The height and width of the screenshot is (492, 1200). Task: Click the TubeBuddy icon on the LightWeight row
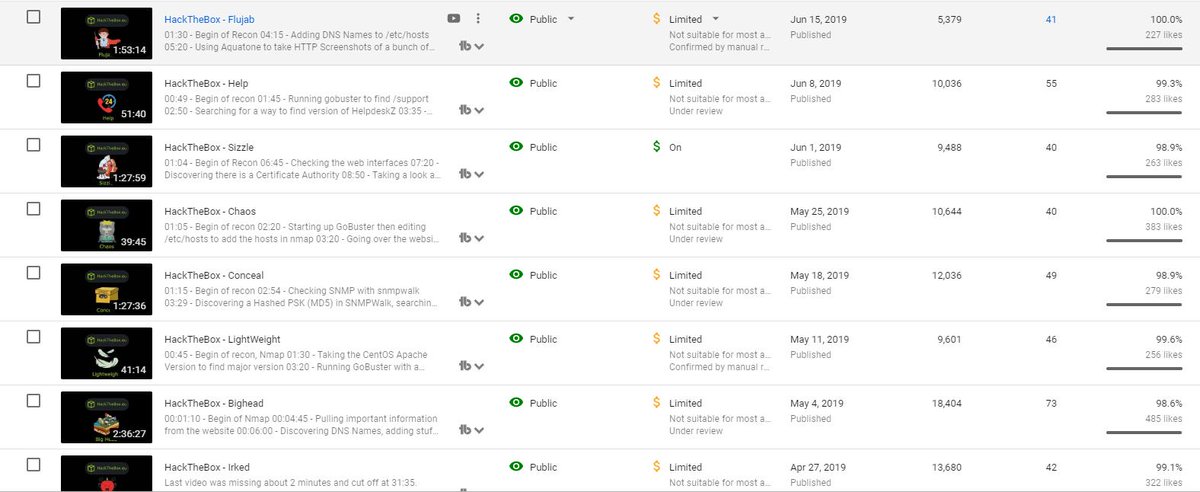465,366
